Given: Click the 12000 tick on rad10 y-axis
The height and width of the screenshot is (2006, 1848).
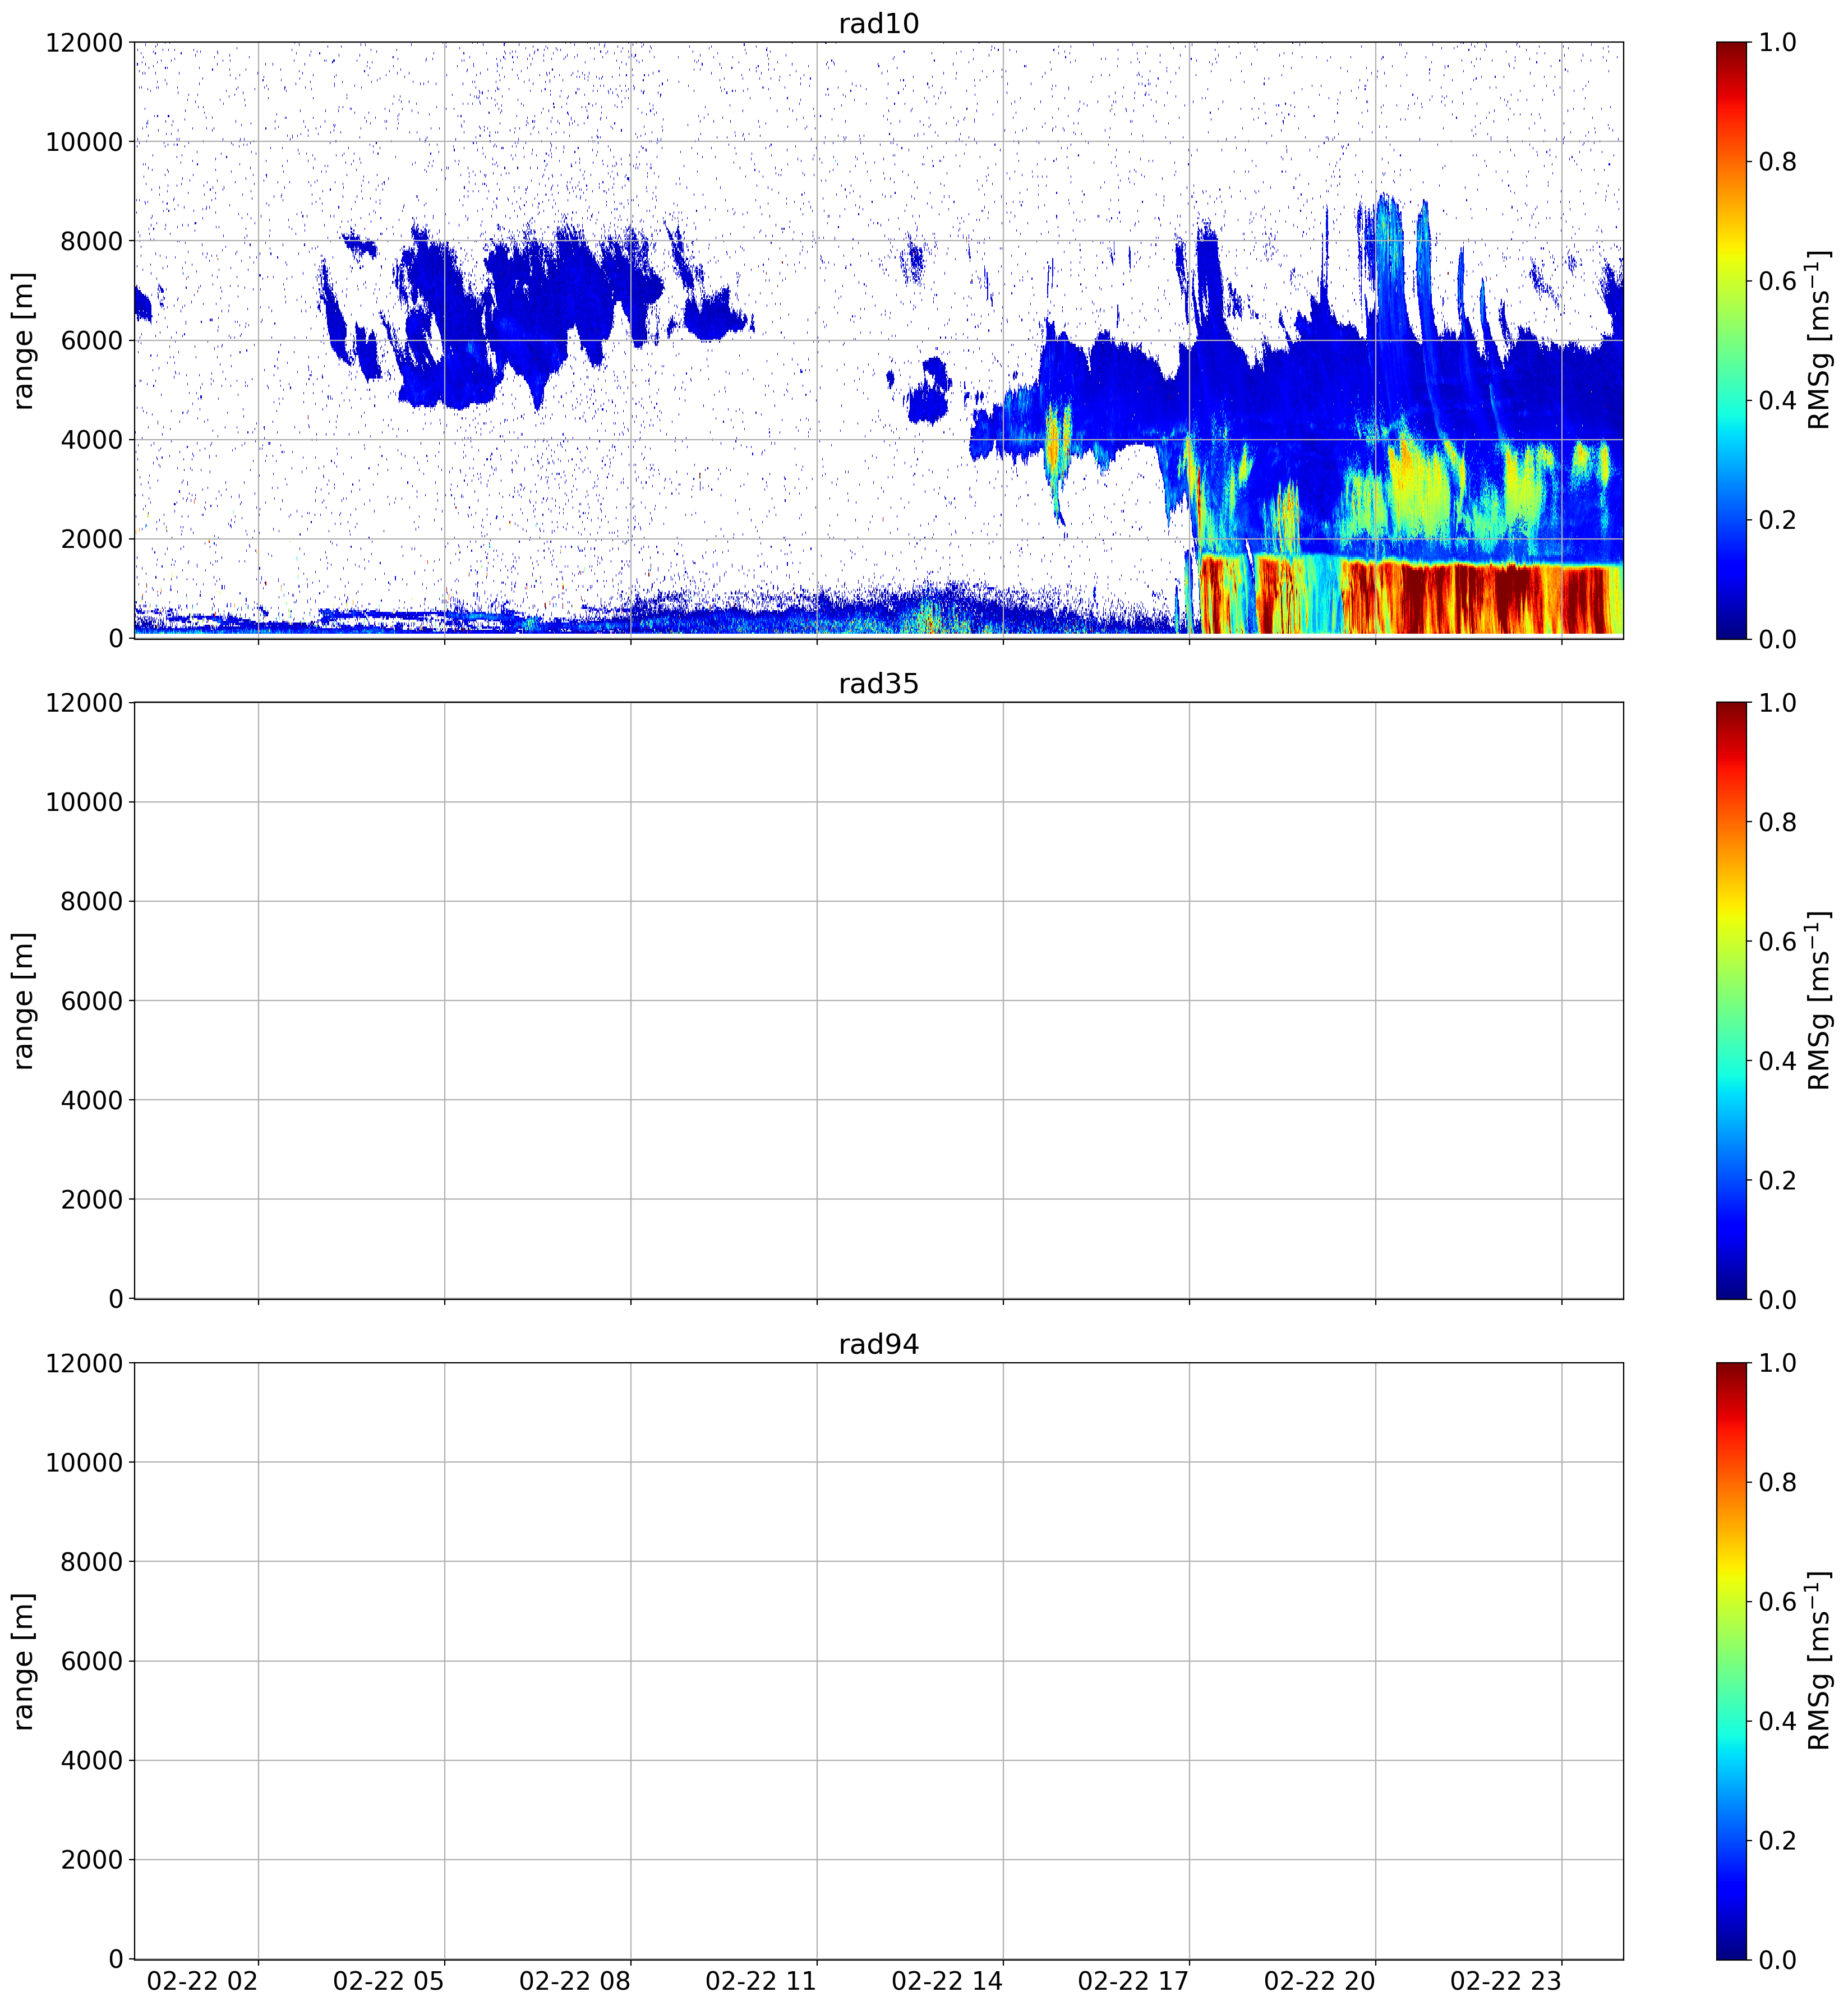Looking at the screenshot, I should tap(84, 43).
